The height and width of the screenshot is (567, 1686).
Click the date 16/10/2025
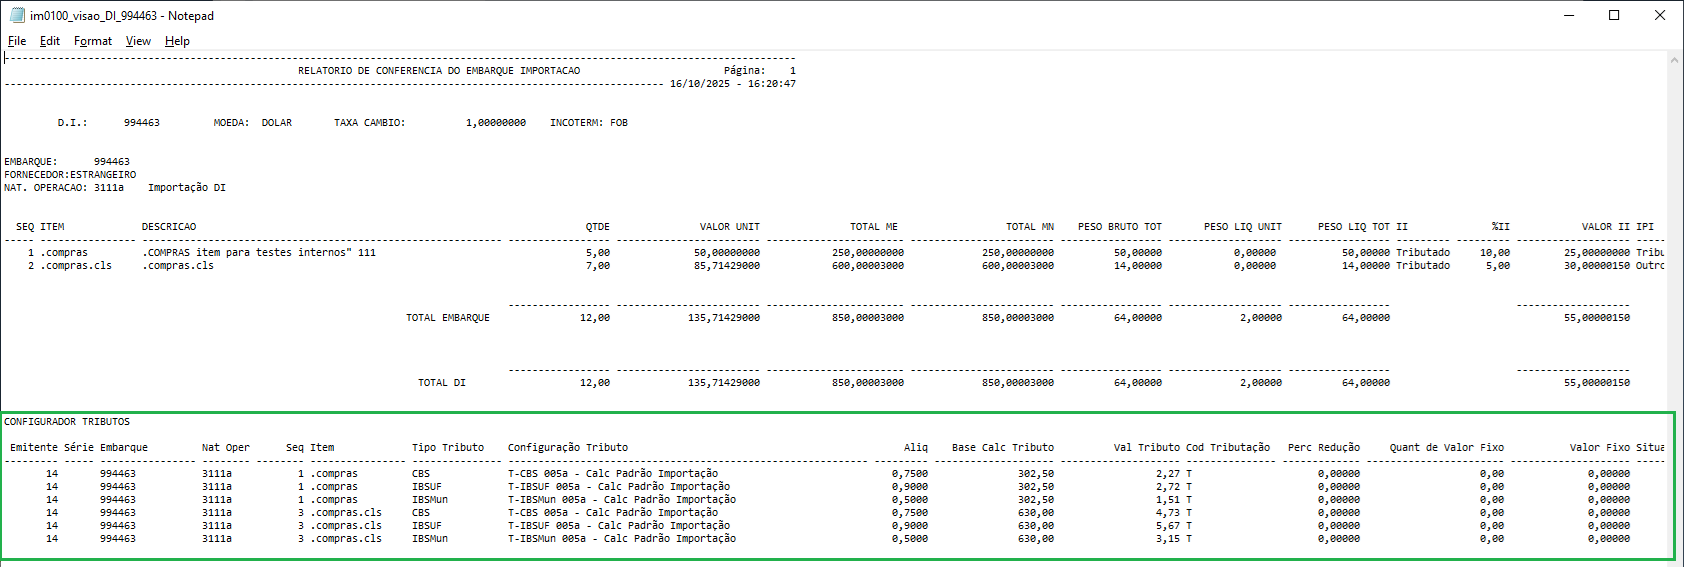coord(700,84)
